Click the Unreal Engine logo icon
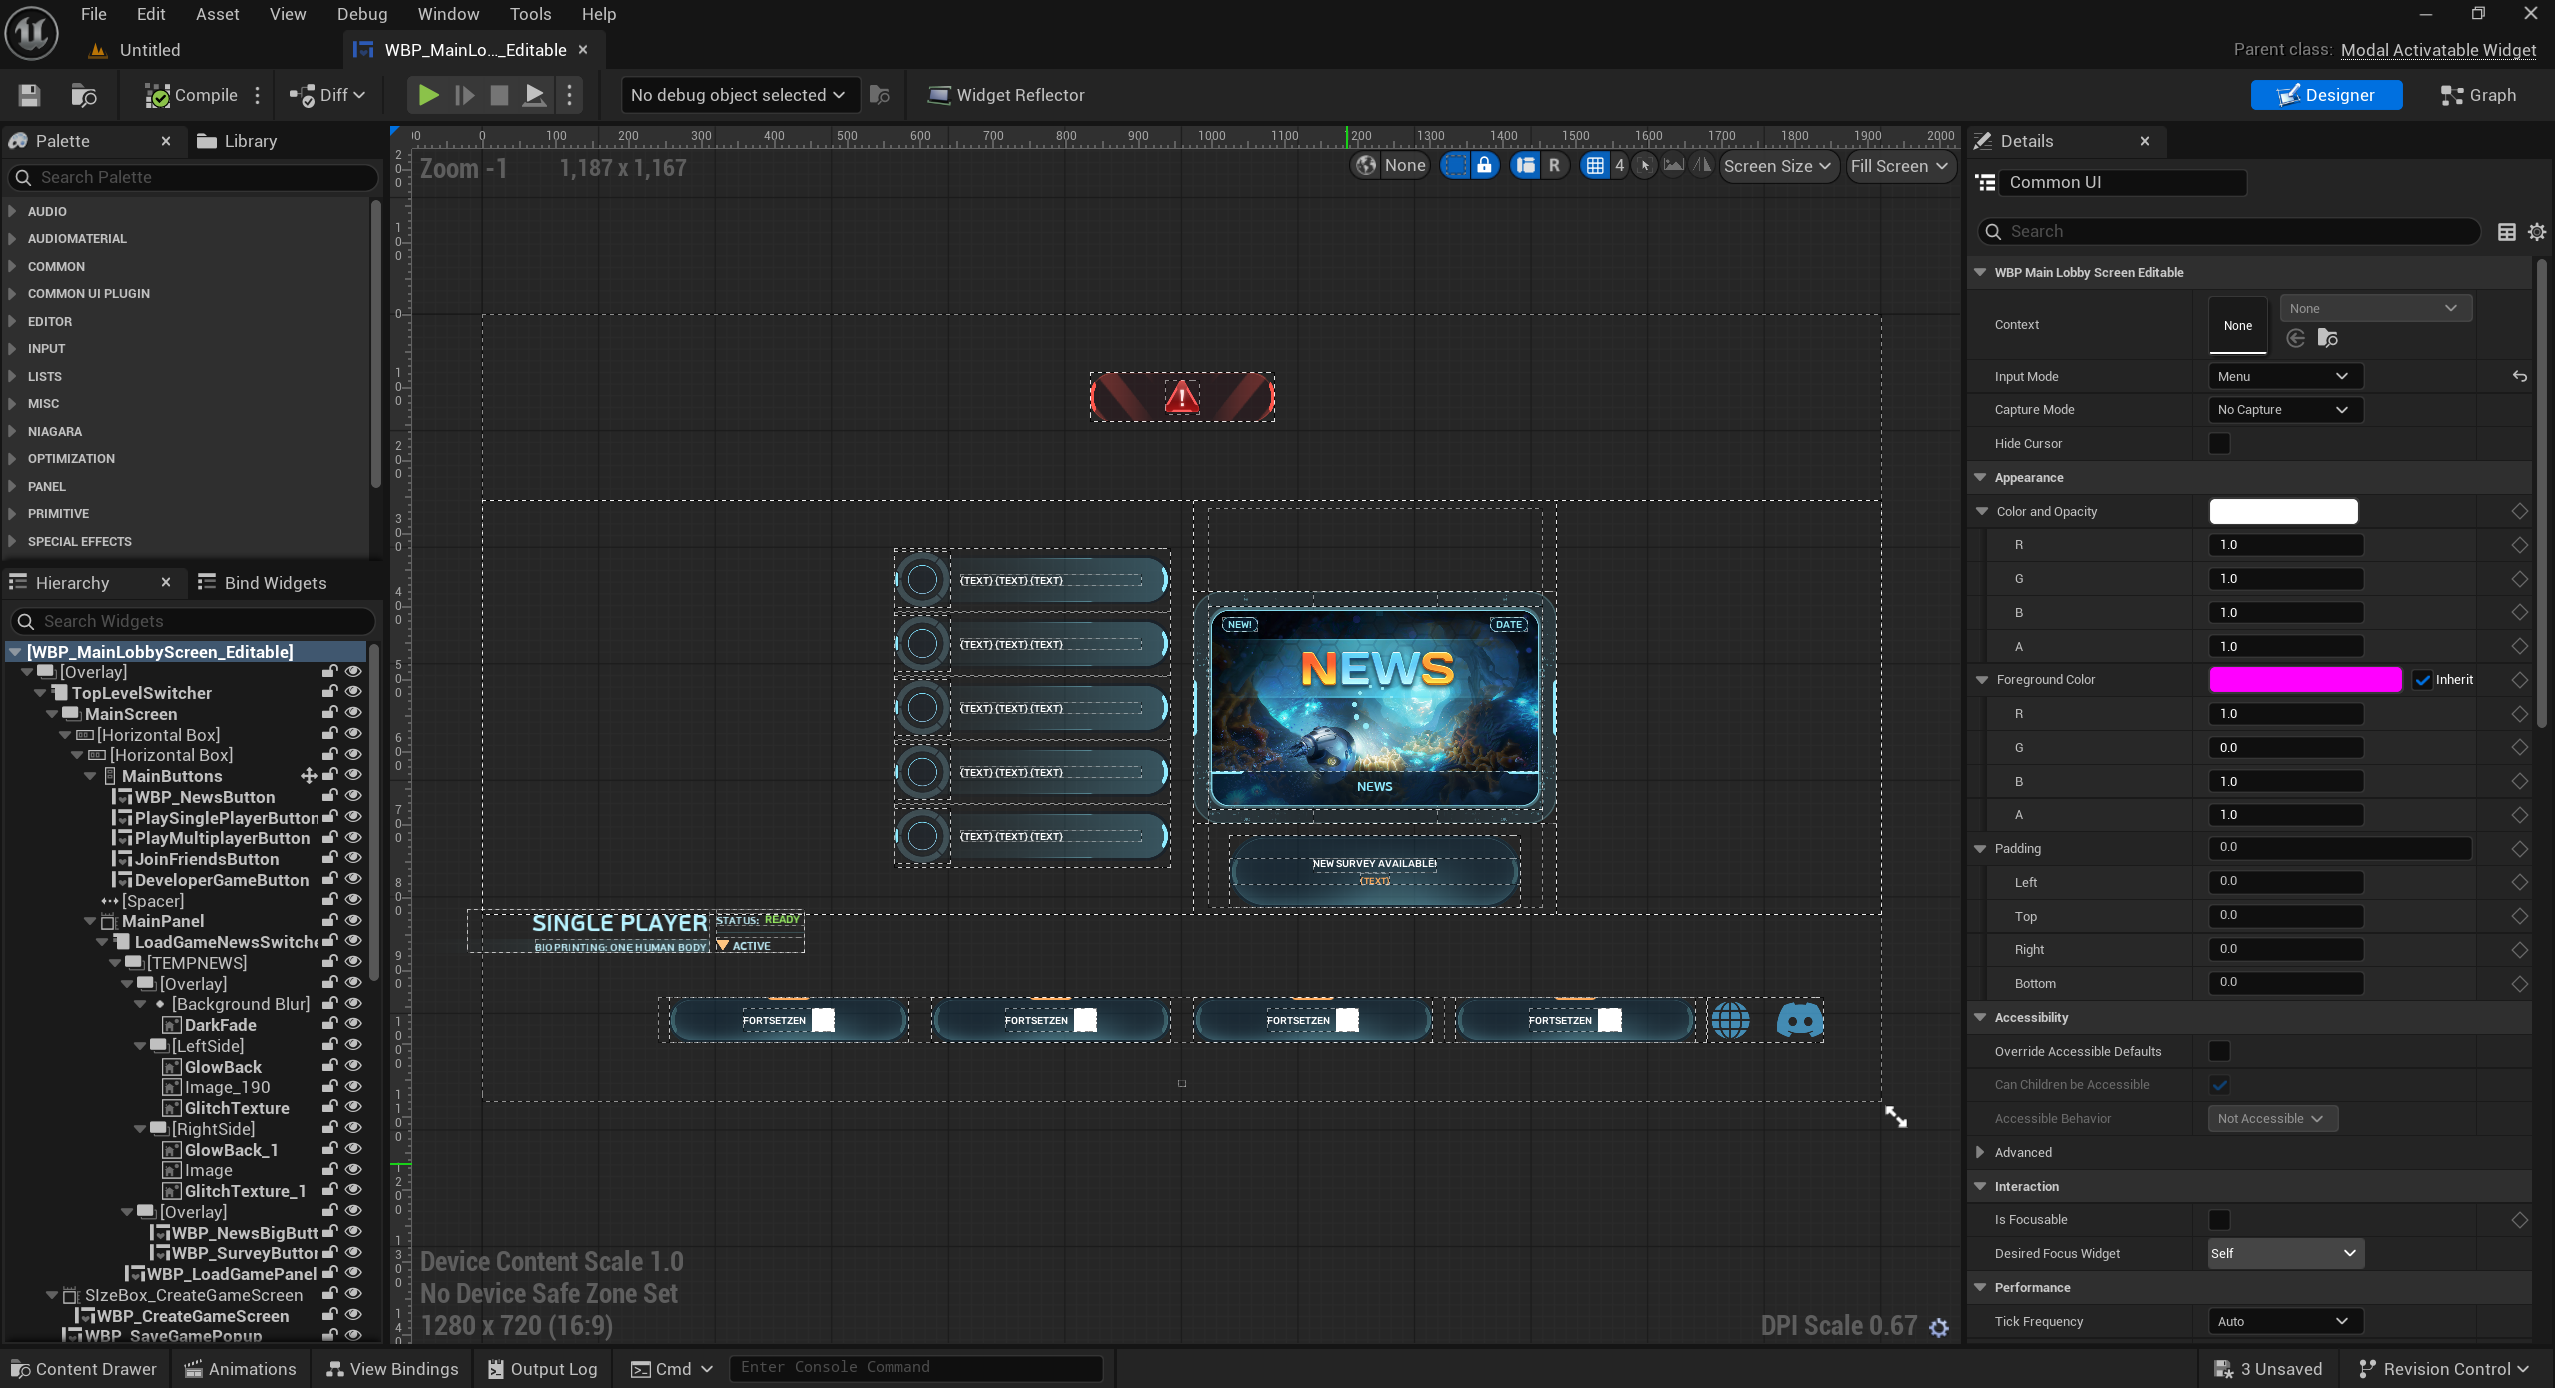Screen dimensions: 2555x1388 click(31, 33)
